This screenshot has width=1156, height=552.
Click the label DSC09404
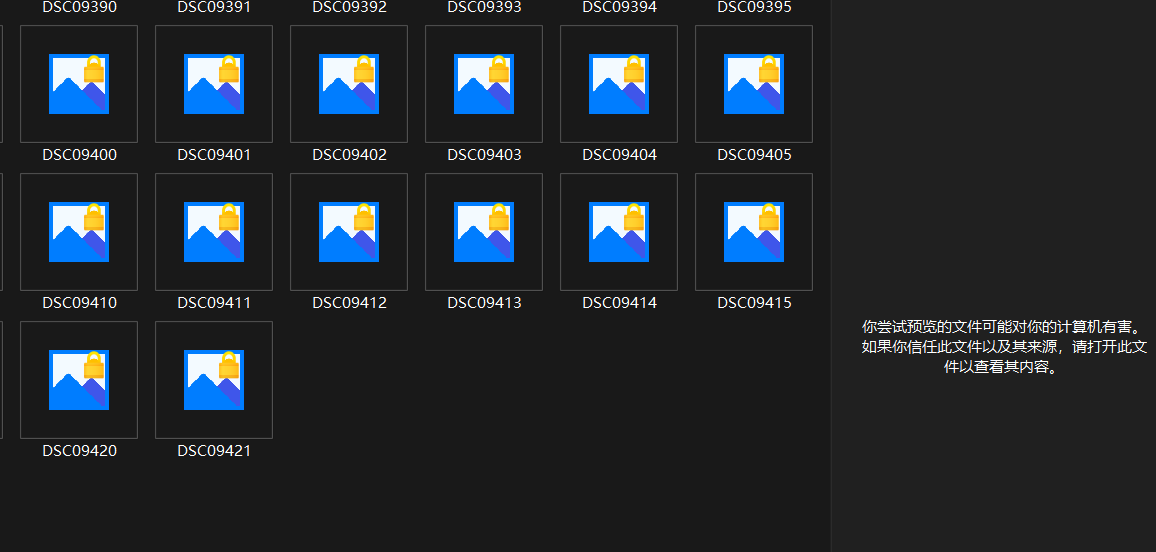pyautogui.click(x=619, y=155)
